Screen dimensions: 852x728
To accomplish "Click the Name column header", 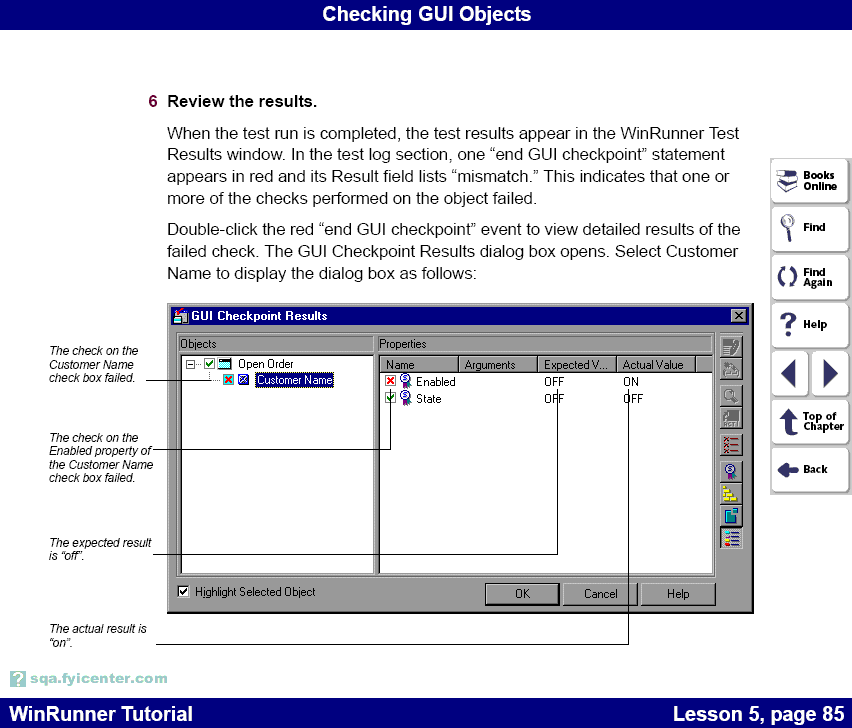I will tap(419, 365).
